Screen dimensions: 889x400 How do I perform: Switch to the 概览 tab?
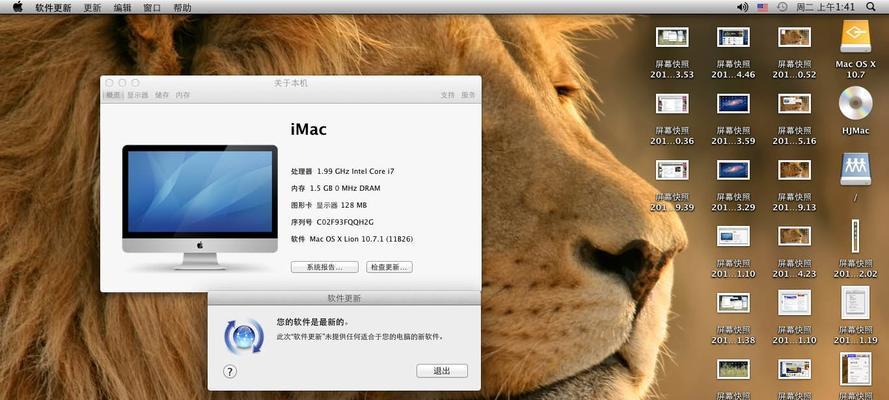pos(113,95)
